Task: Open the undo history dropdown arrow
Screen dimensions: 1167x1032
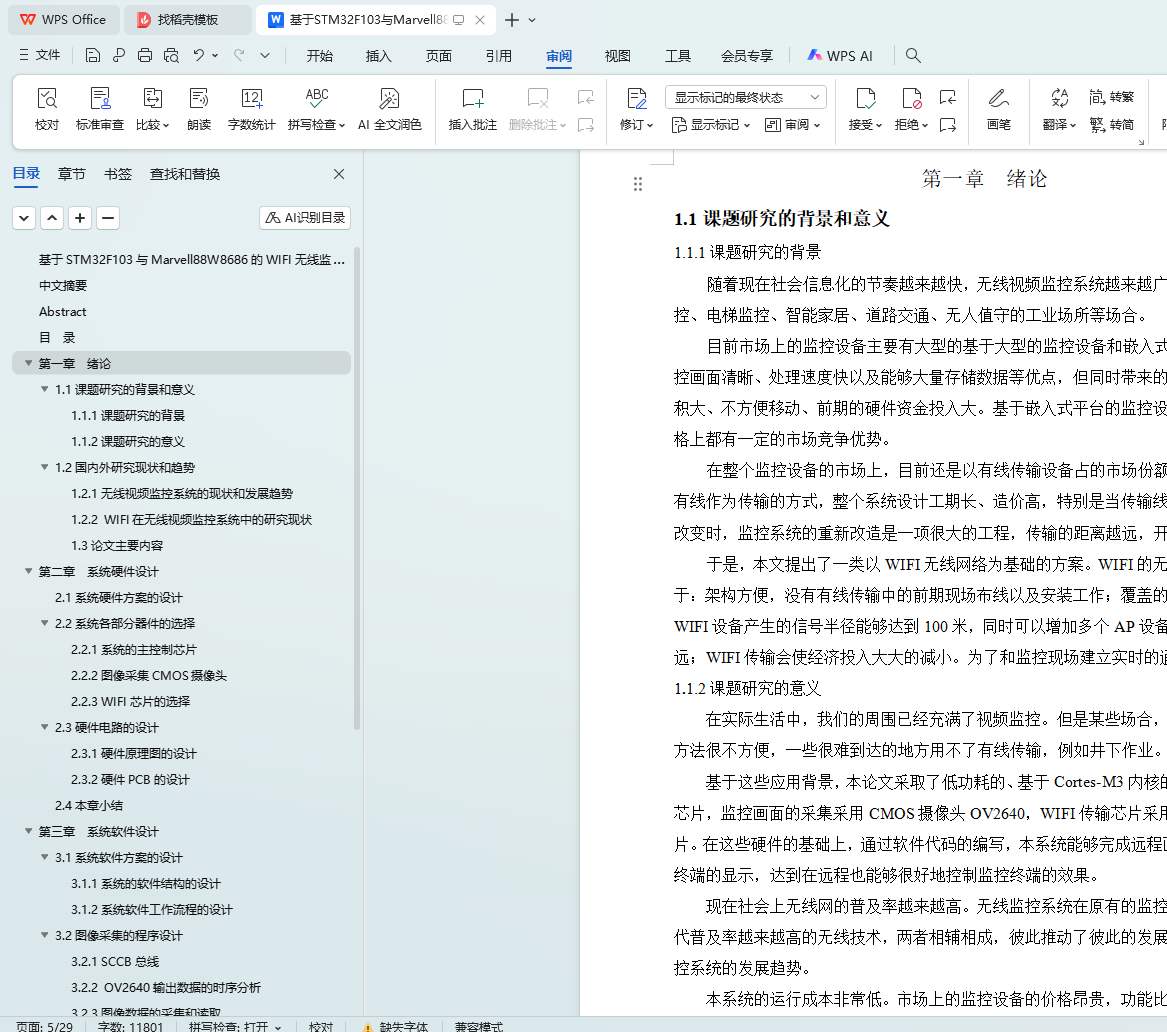Action: (215, 55)
